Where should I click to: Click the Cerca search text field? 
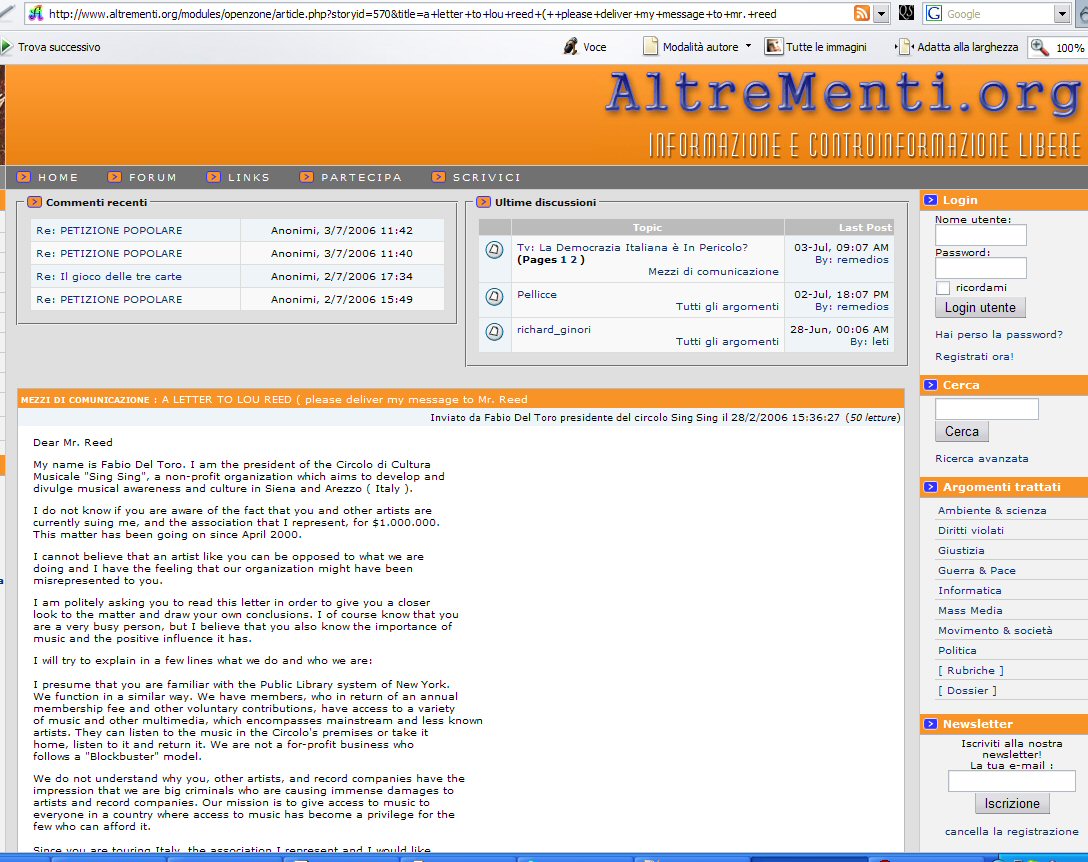click(986, 409)
